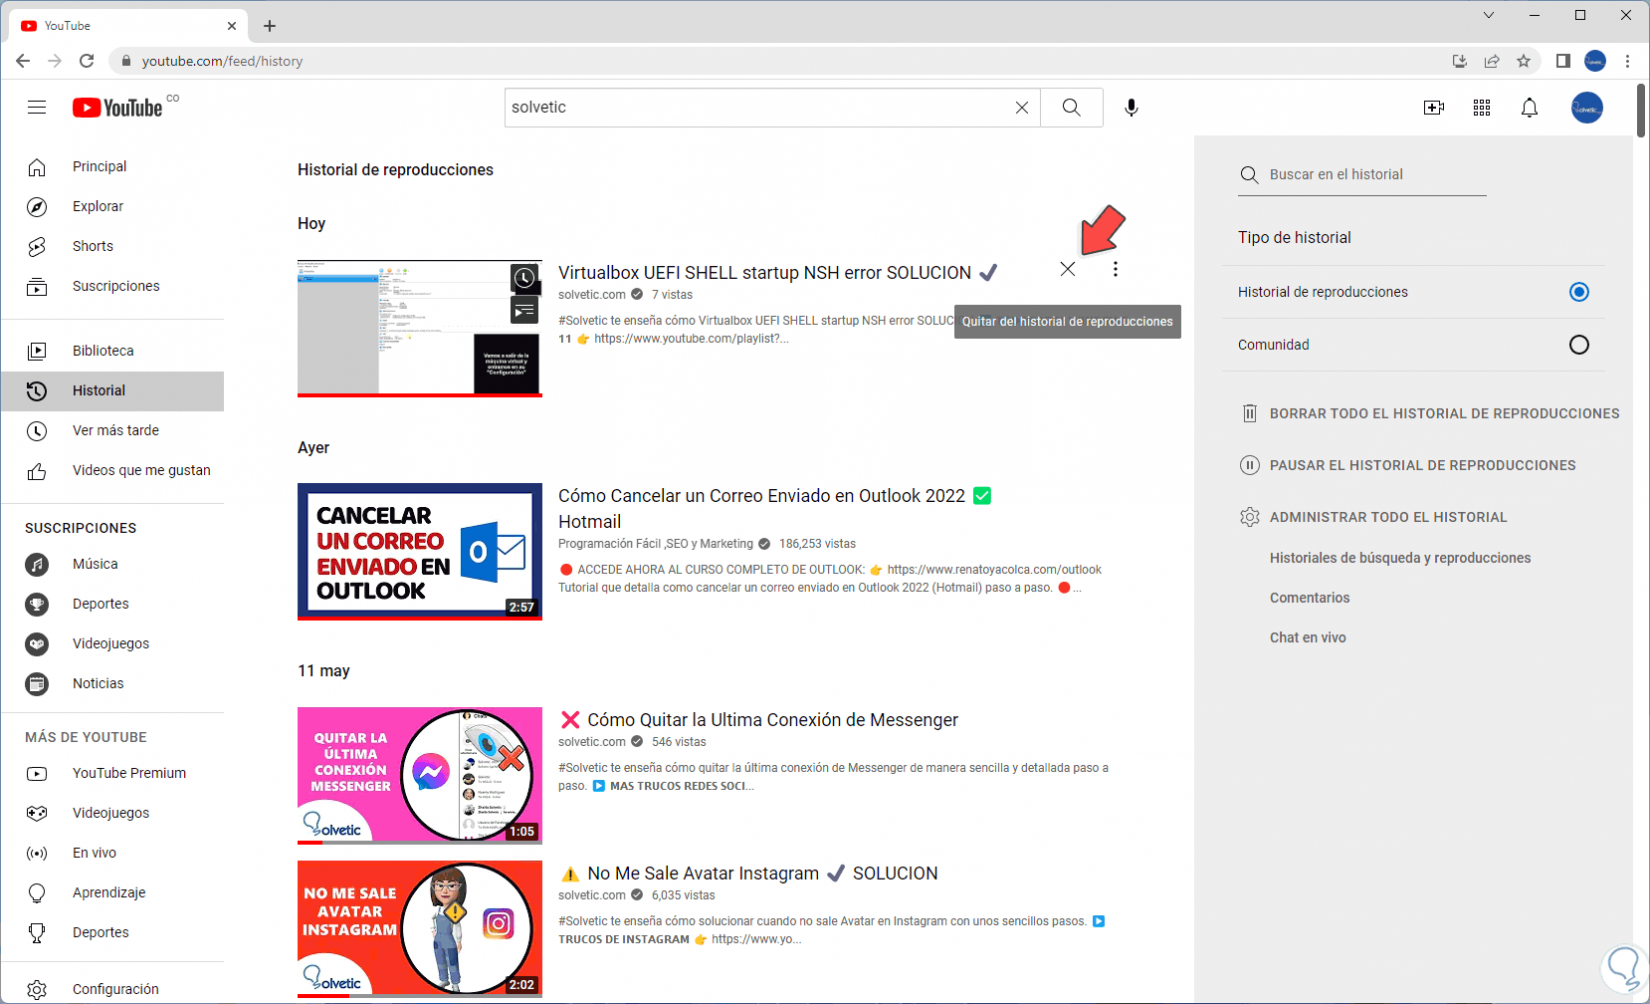1650x1004 pixels.
Task: Close the YouTube browser tab
Action: coord(232,26)
